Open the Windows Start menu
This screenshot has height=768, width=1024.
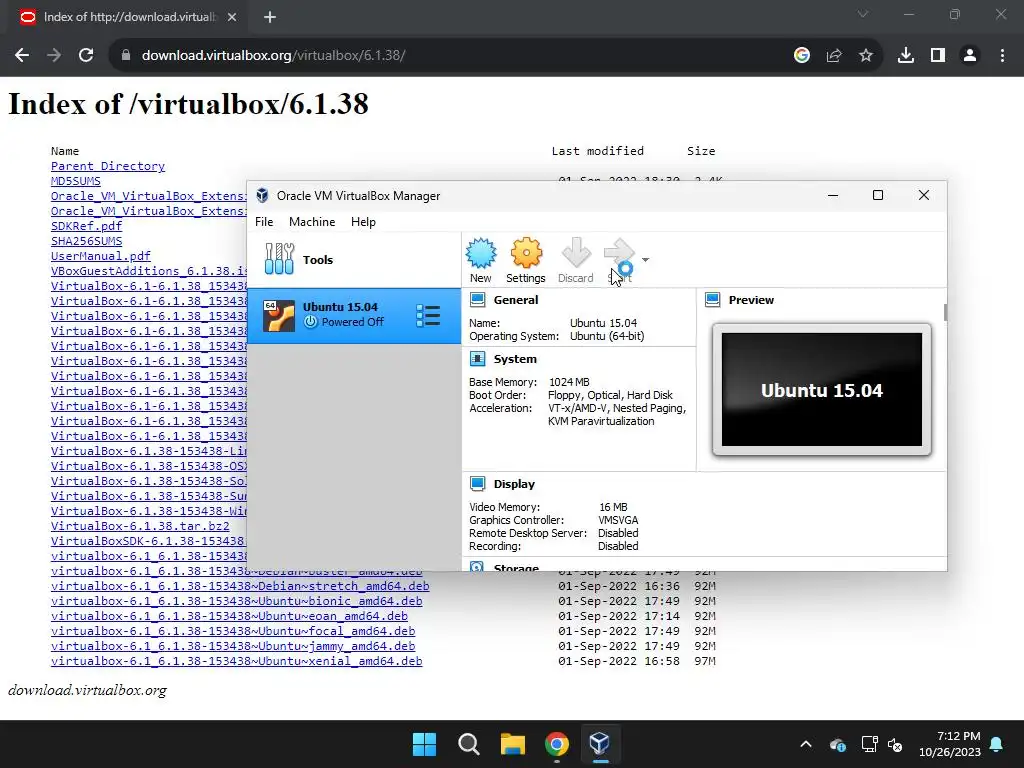click(x=424, y=744)
